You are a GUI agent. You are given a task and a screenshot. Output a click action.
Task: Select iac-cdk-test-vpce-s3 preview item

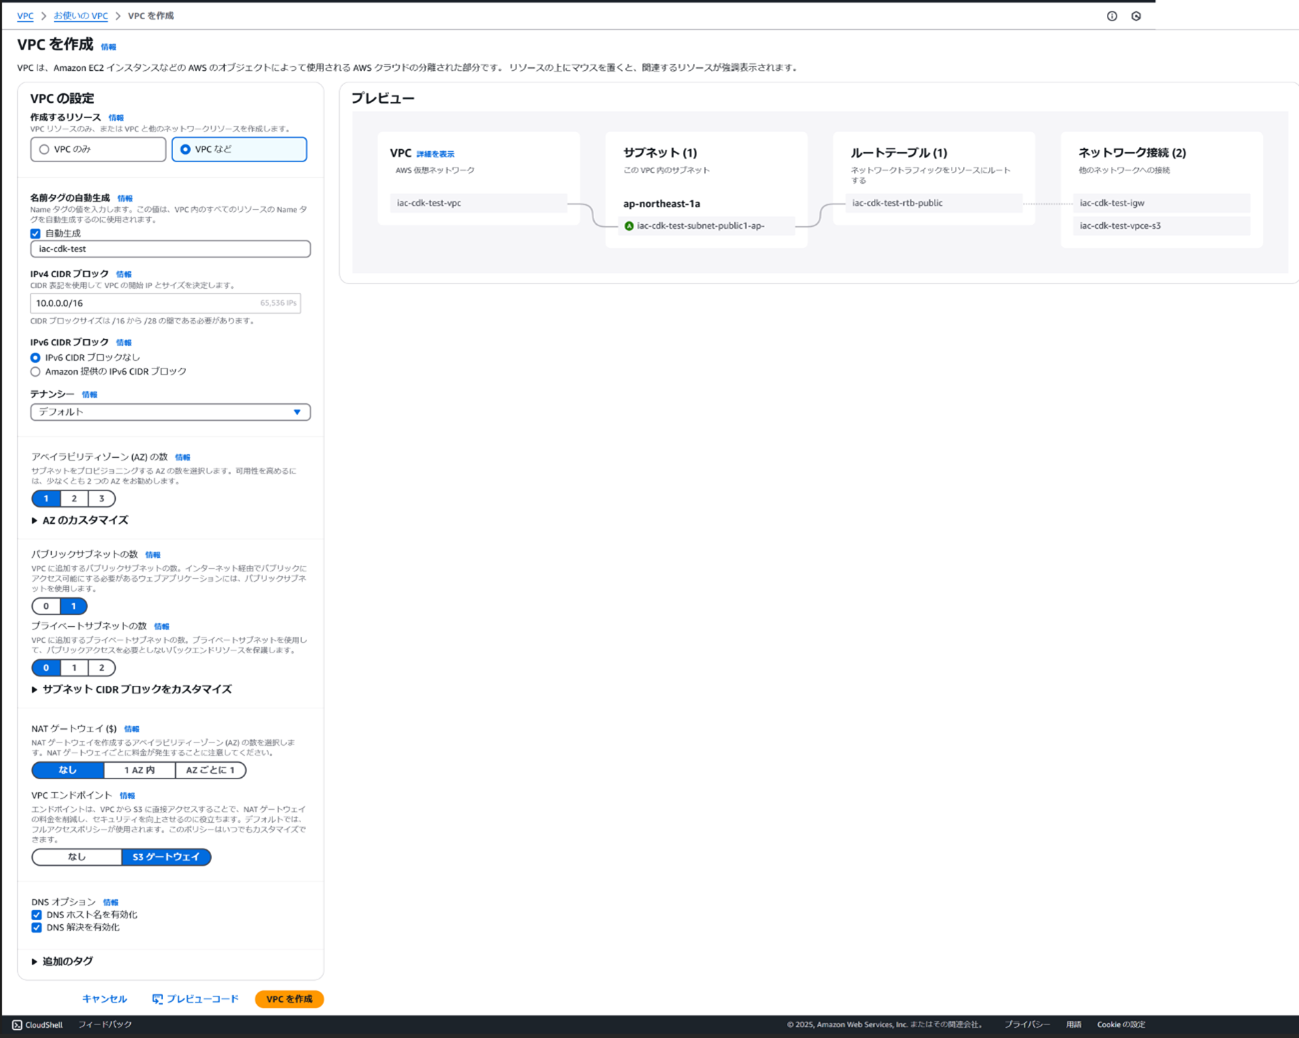point(1162,226)
